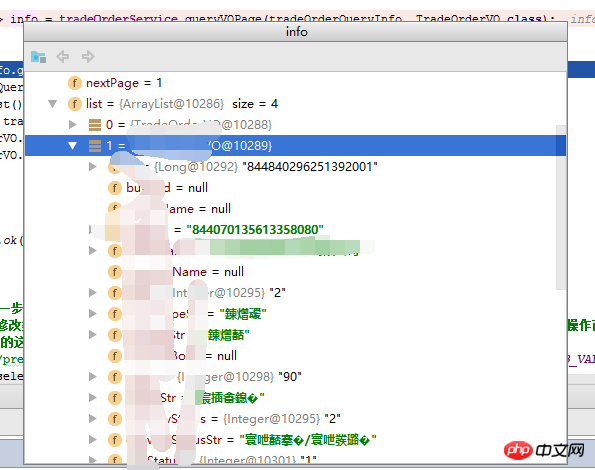The width and height of the screenshot is (595, 470).
Task: Go back using the left arrow icon
Action: (x=63, y=57)
